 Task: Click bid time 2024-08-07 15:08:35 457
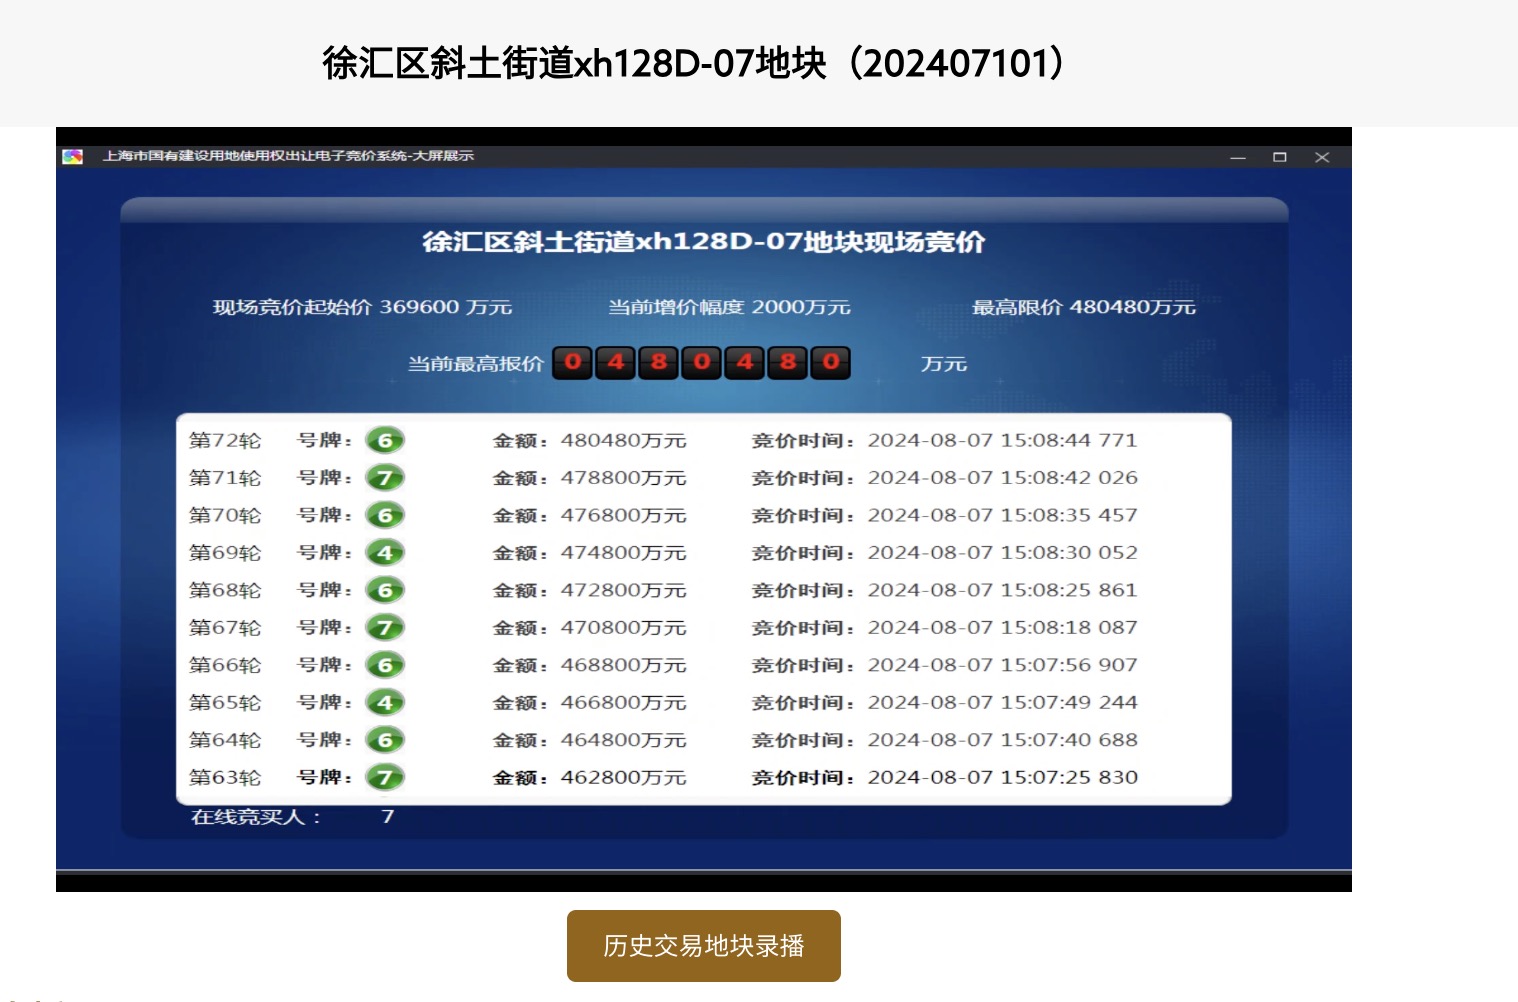pyautogui.click(x=1003, y=516)
